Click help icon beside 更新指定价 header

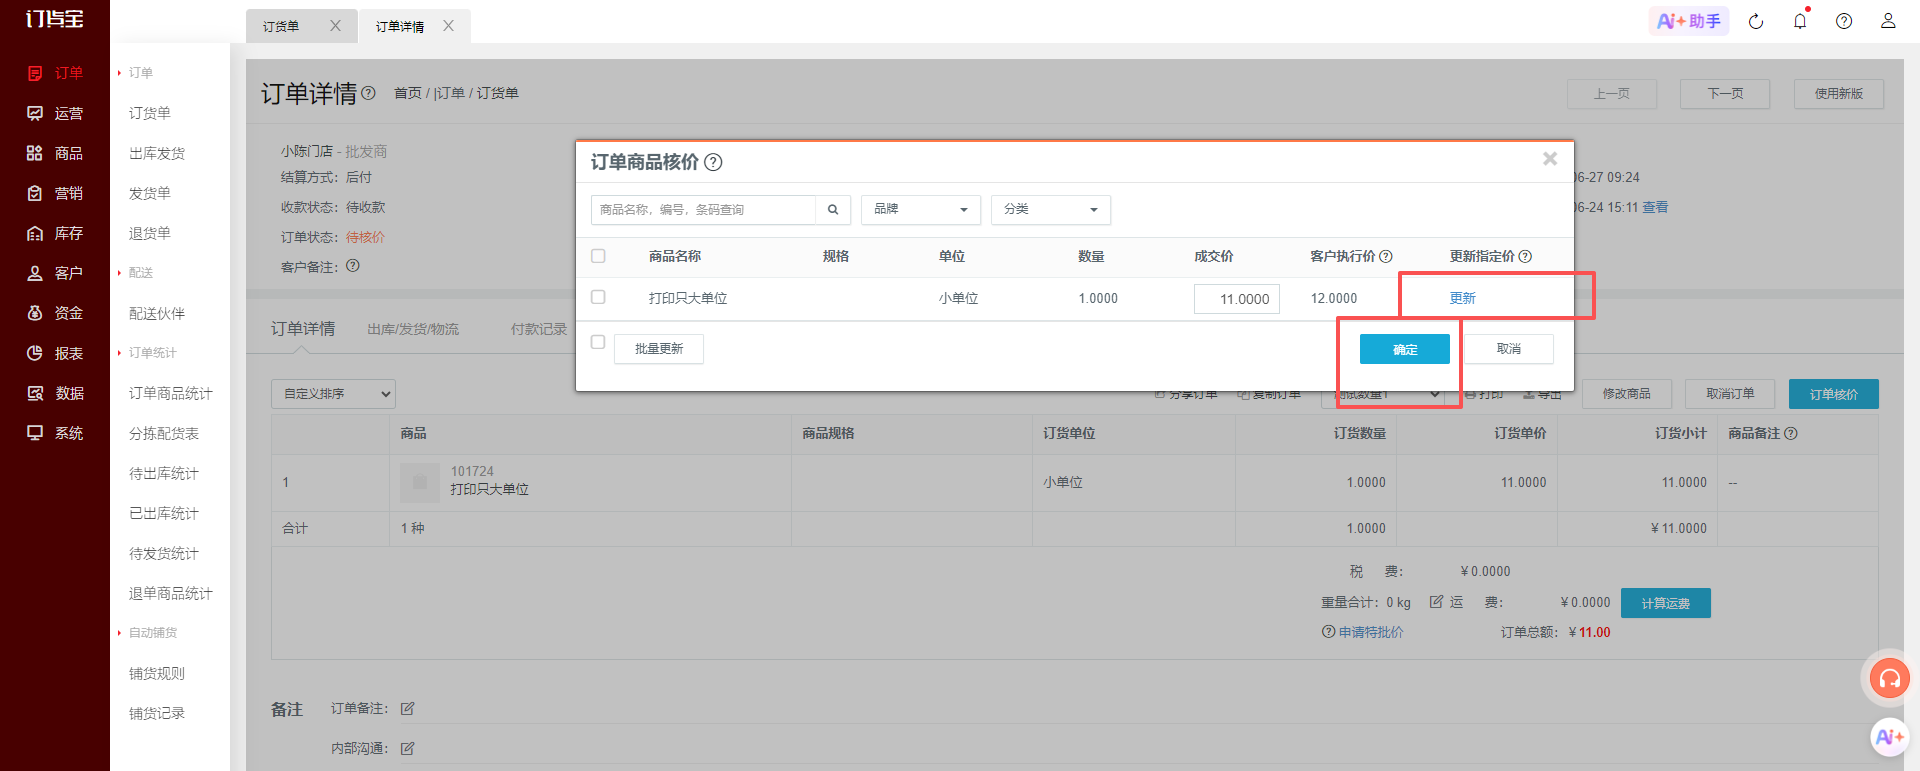click(x=1525, y=257)
